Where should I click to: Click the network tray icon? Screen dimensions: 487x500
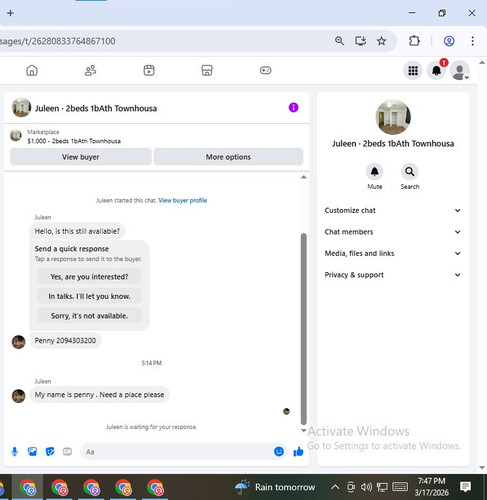point(382,487)
